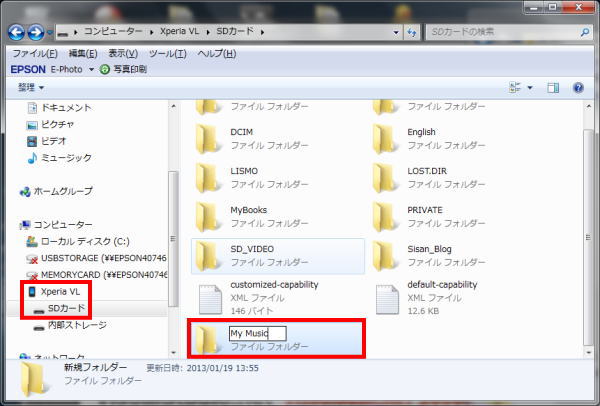The width and height of the screenshot is (600, 406).
Task: Click the EPSON logo in toolbar
Action: pyautogui.click(x=28, y=69)
